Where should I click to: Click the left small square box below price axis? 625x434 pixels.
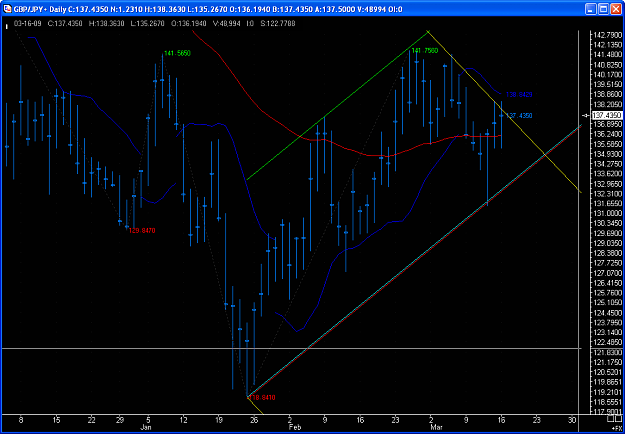pyautogui.click(x=610, y=420)
